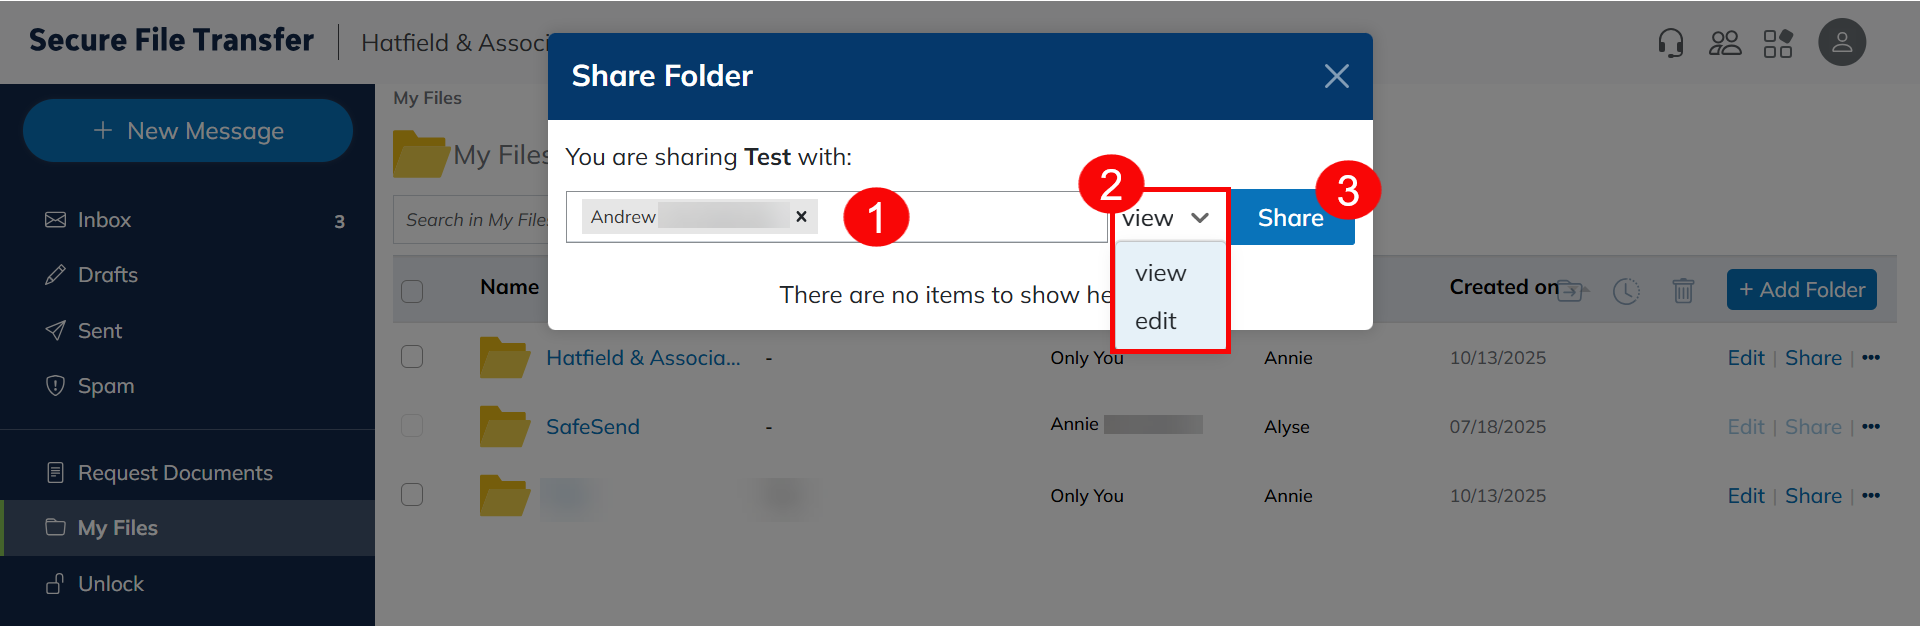Click the blue Share button
Viewport: 1920px width, 626px height.
1290,218
